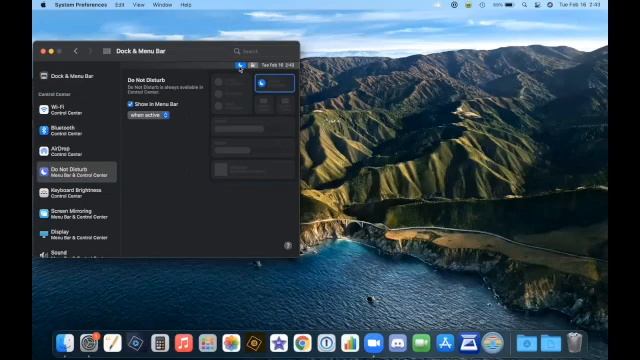Viewport: 640px width, 360px height.
Task: Launch Numbers from the Dock
Action: (350, 343)
